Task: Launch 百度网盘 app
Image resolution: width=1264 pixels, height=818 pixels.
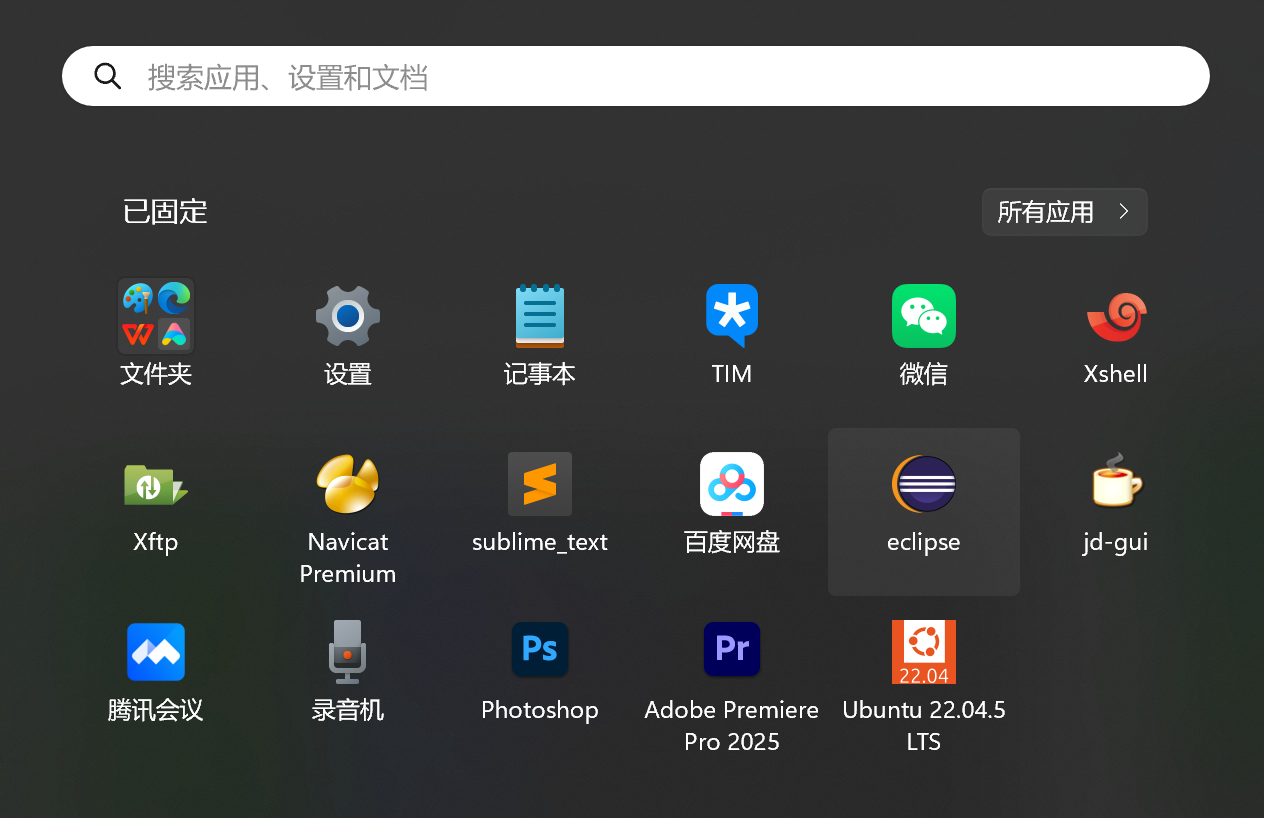Action: pos(732,484)
